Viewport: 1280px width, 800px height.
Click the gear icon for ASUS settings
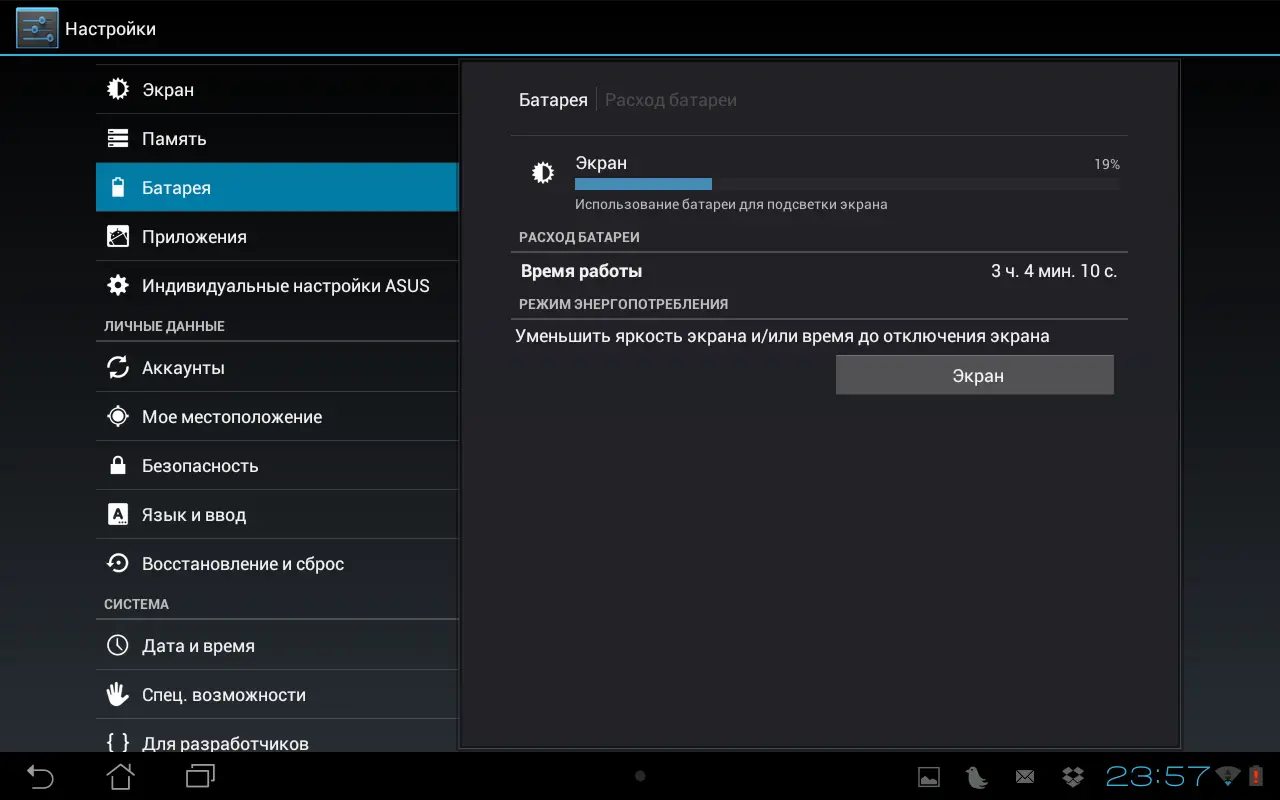pos(118,285)
